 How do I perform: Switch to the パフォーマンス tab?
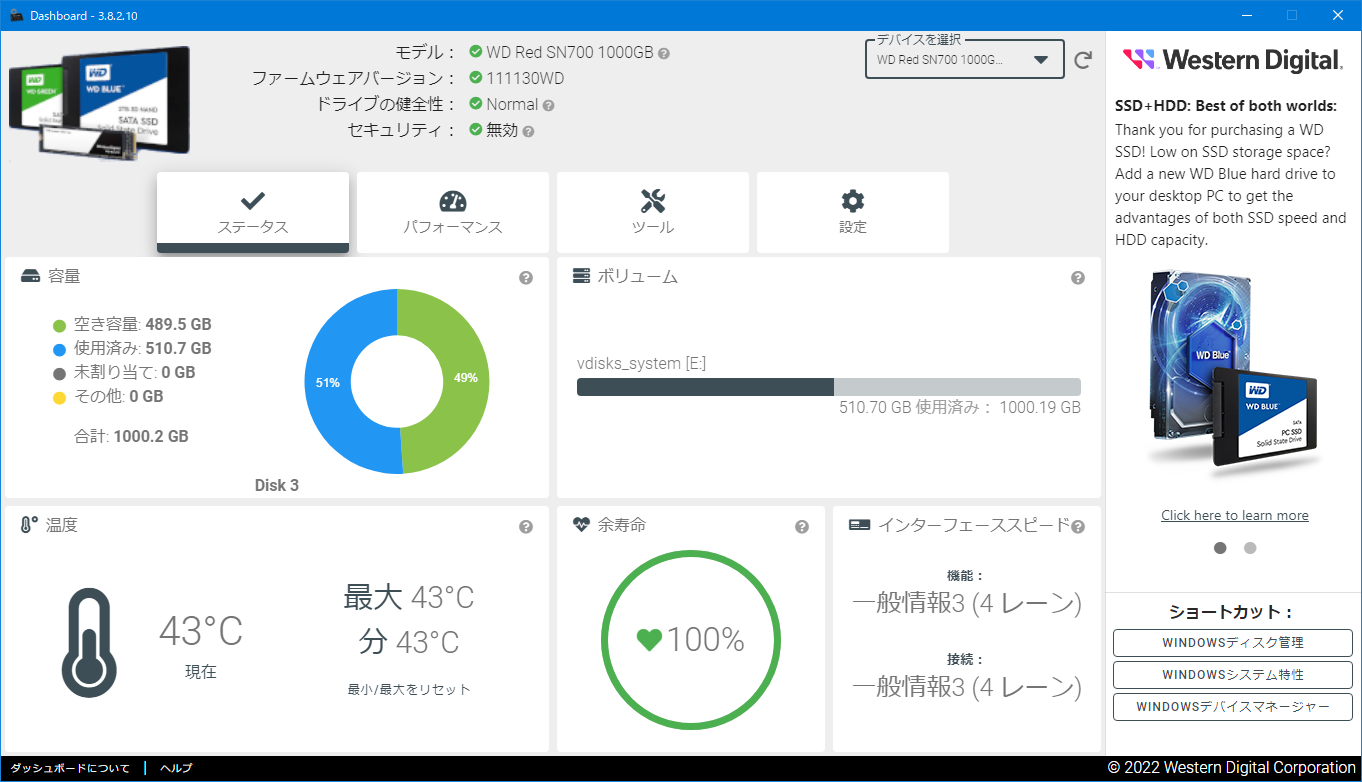tap(453, 212)
